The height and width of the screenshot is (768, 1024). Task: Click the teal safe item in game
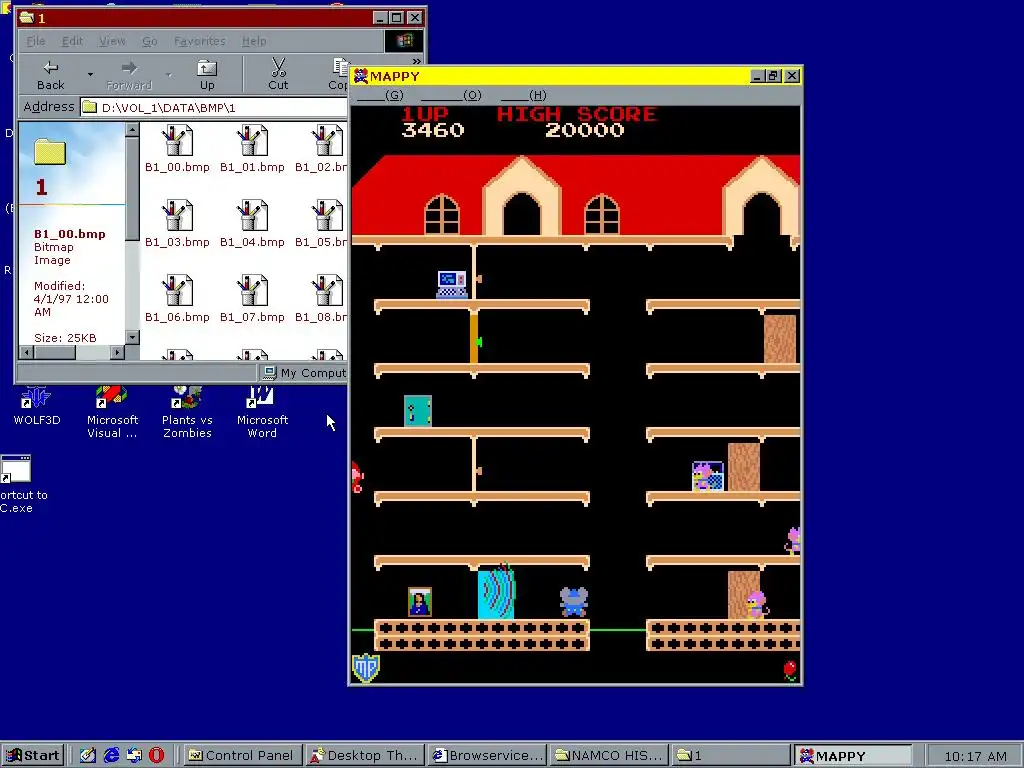tap(418, 411)
